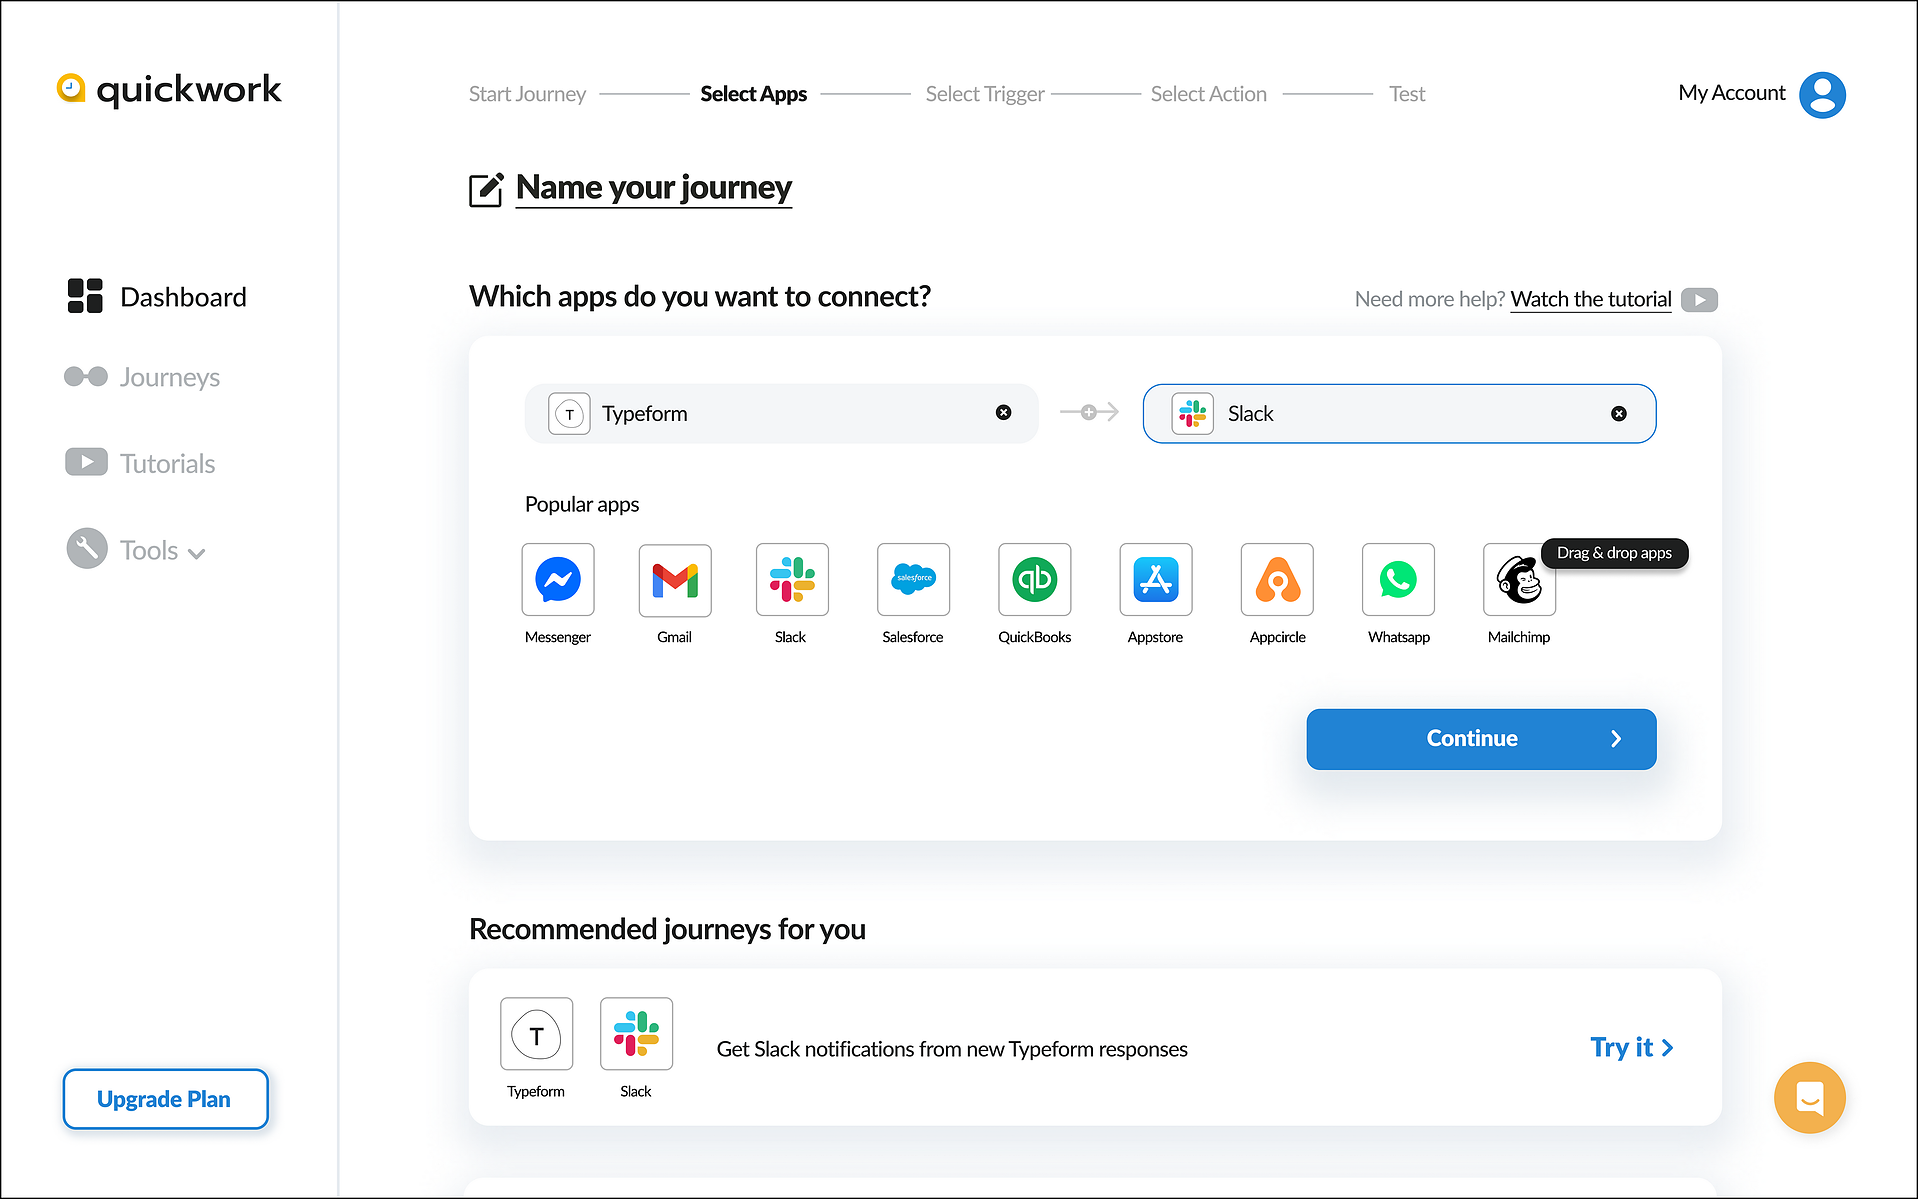Click the 'Popular apps' label

coord(582,505)
